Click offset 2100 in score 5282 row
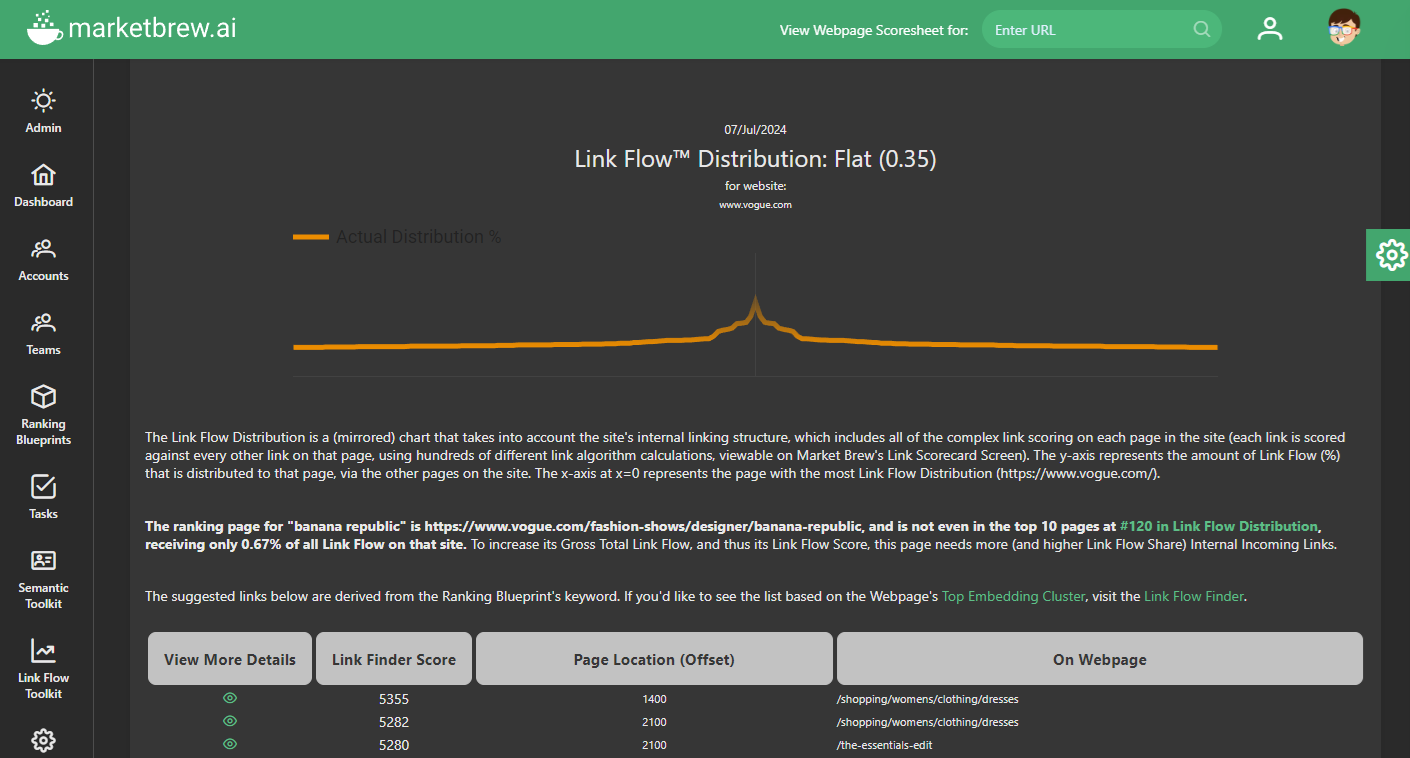 pyautogui.click(x=654, y=722)
